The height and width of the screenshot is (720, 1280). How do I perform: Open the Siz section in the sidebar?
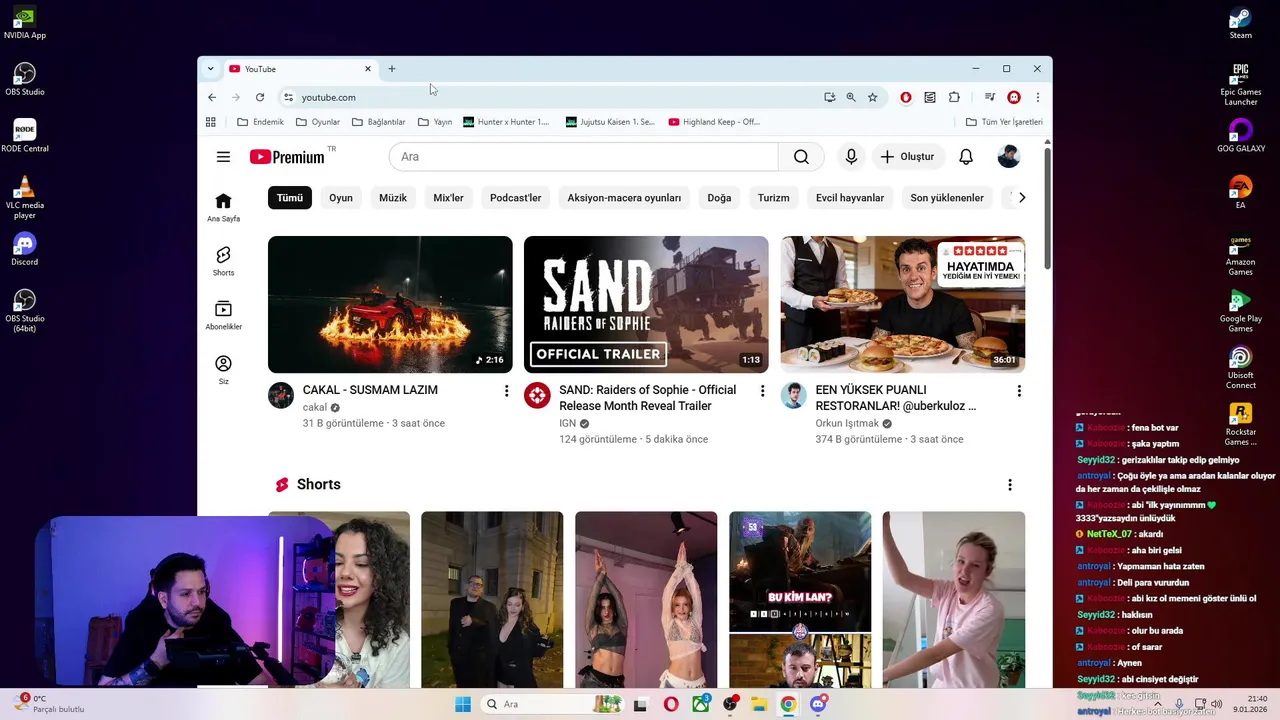pos(223,369)
